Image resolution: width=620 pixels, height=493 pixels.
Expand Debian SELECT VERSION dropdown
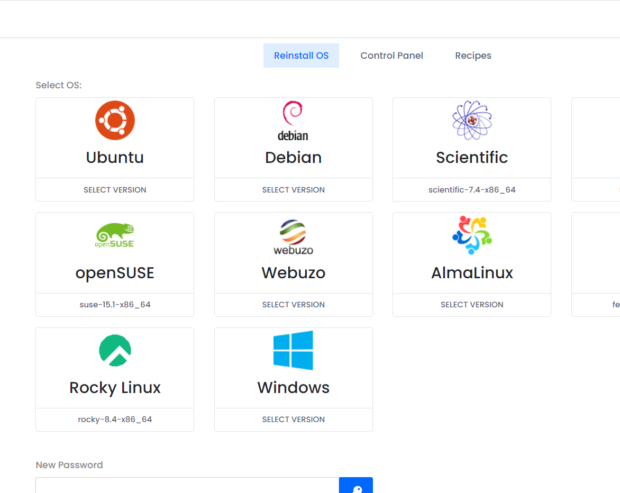293,190
